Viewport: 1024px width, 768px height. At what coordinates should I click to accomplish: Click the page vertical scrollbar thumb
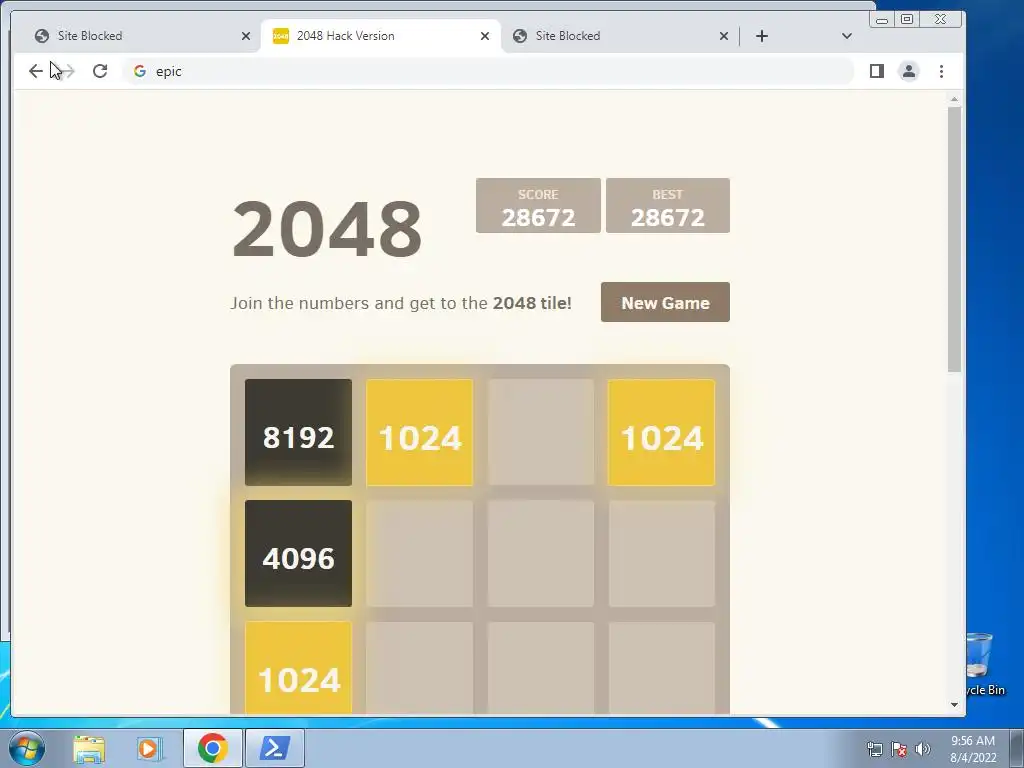tap(954, 240)
